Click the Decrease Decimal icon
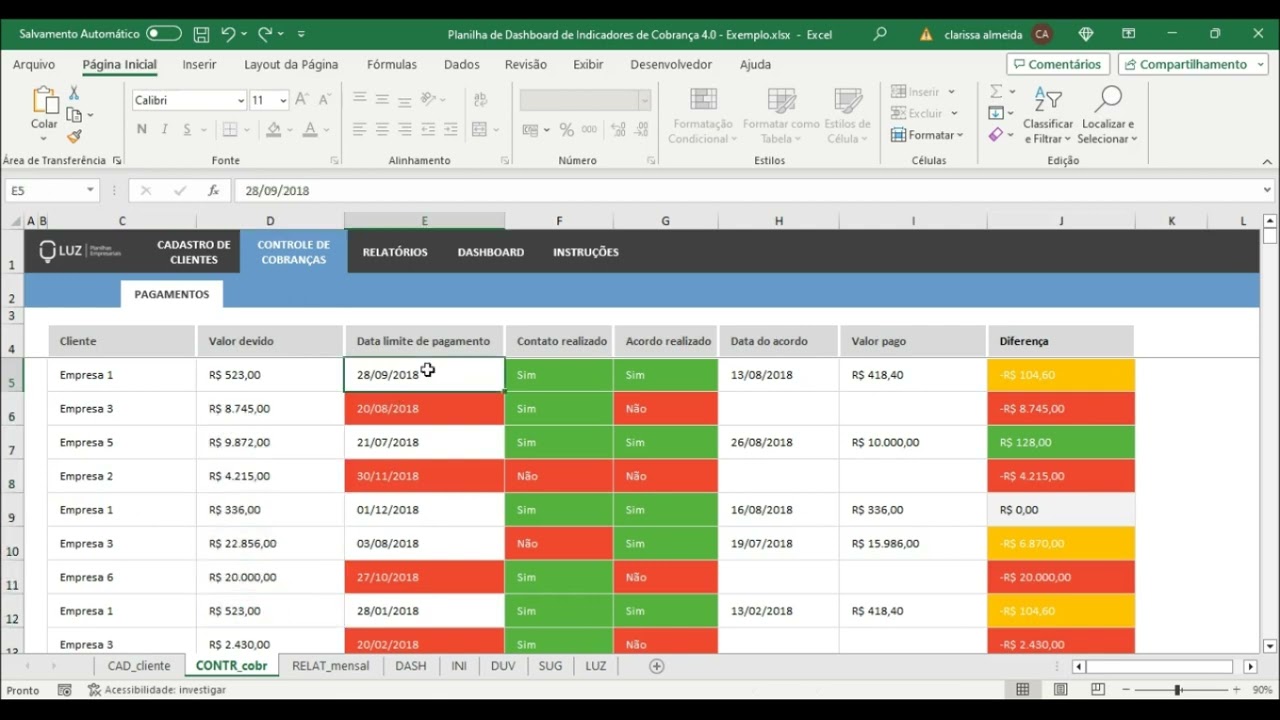This screenshot has width=1280, height=720. click(641, 130)
